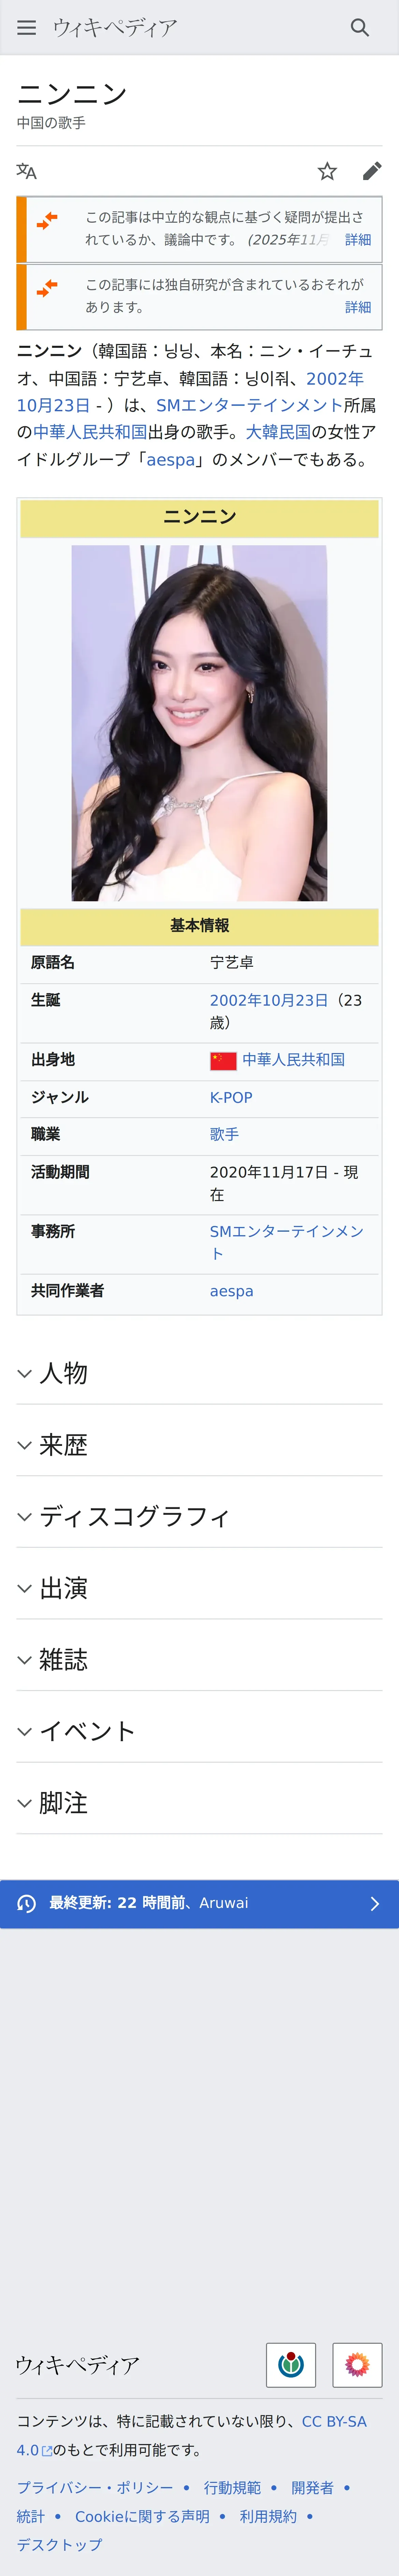Open the プライバシー・ポリシー footer link
The image size is (399, 2576).
[x=94, y=2487]
